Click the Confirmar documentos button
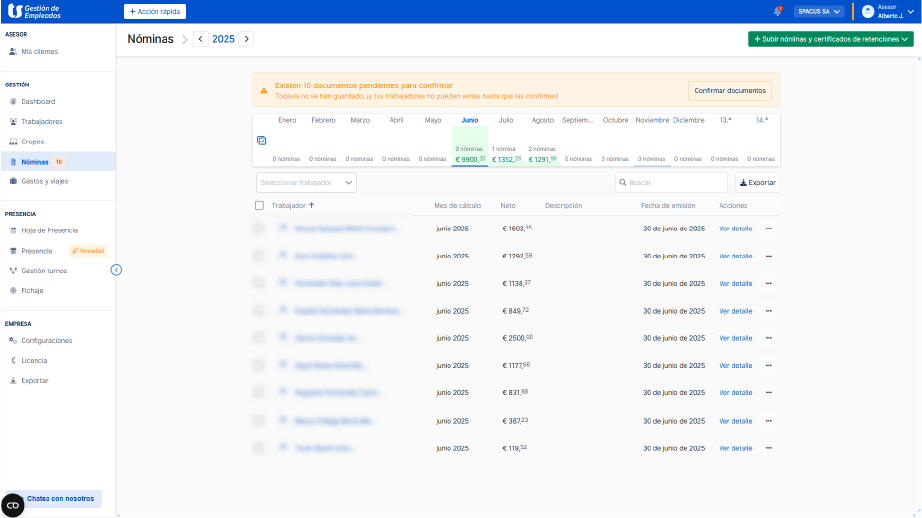The image size is (922, 518). coord(730,90)
